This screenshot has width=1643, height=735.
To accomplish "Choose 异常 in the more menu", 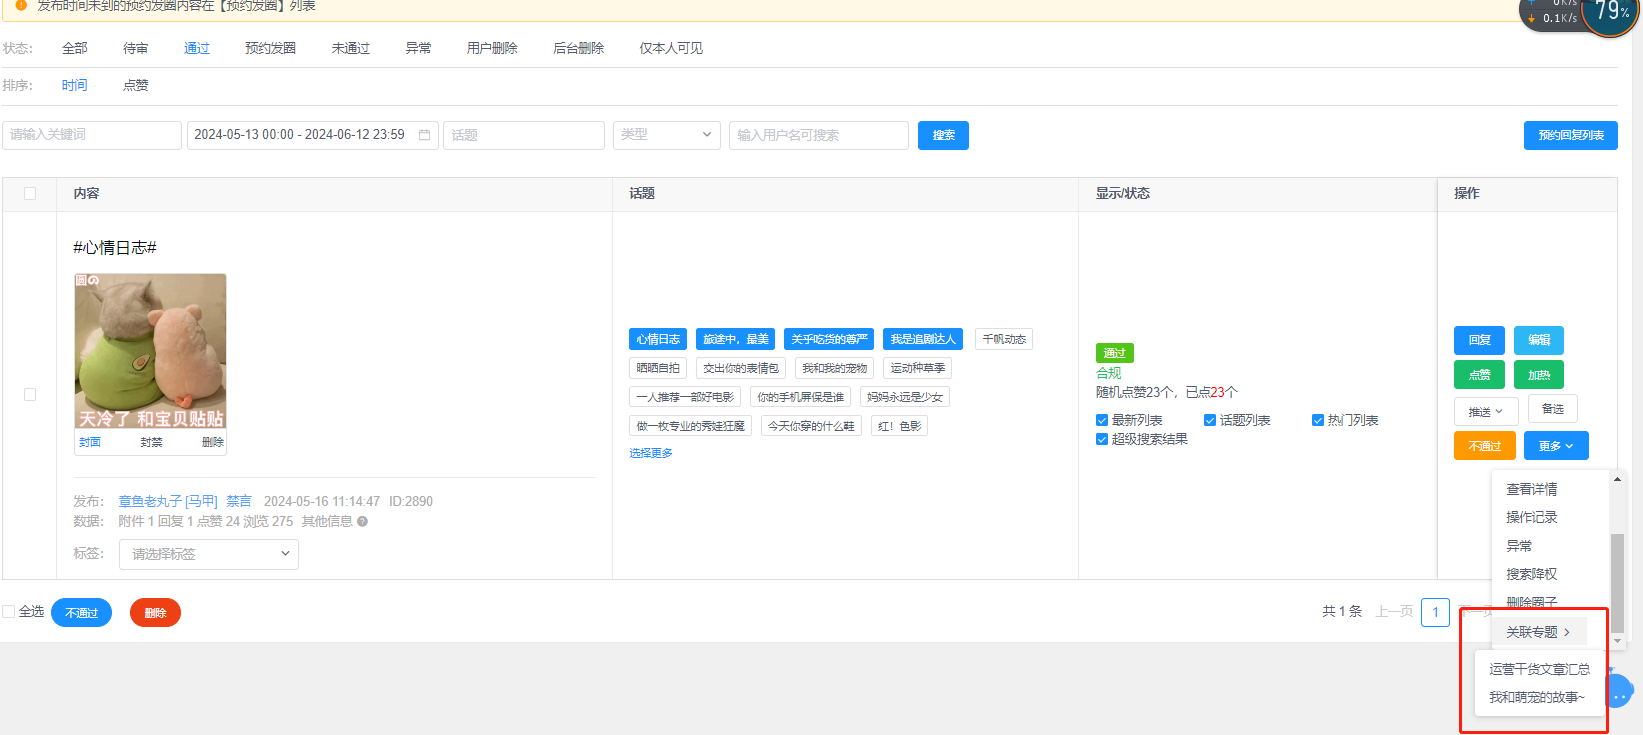I will (x=1519, y=546).
